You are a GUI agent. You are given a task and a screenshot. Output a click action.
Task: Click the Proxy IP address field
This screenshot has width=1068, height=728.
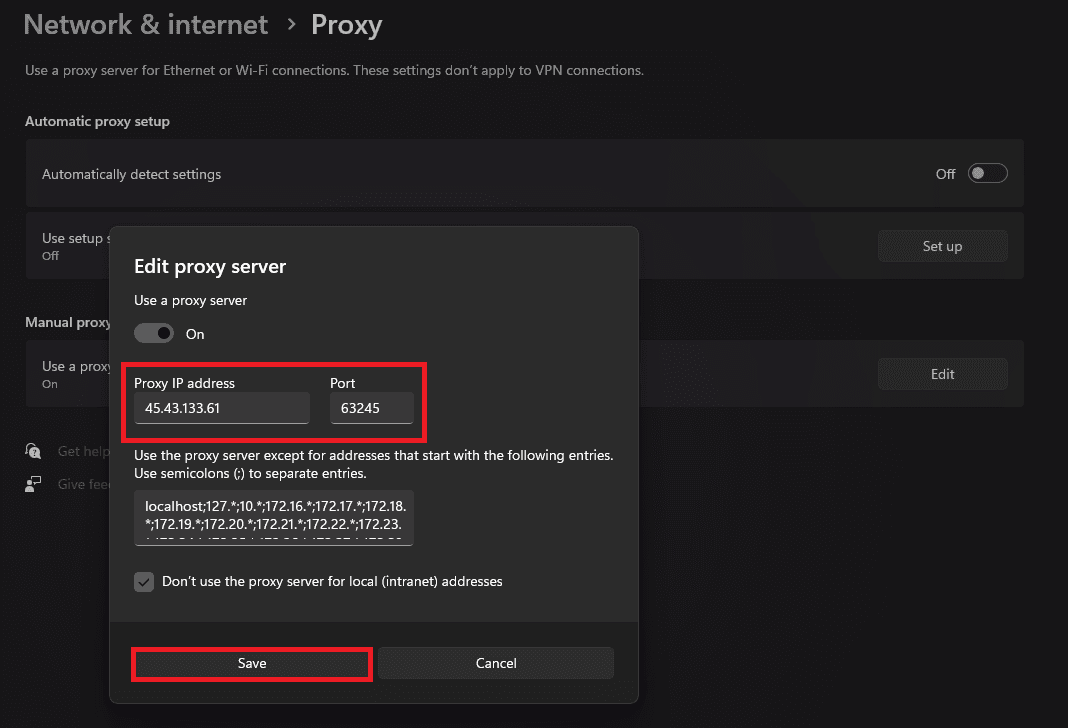220,407
